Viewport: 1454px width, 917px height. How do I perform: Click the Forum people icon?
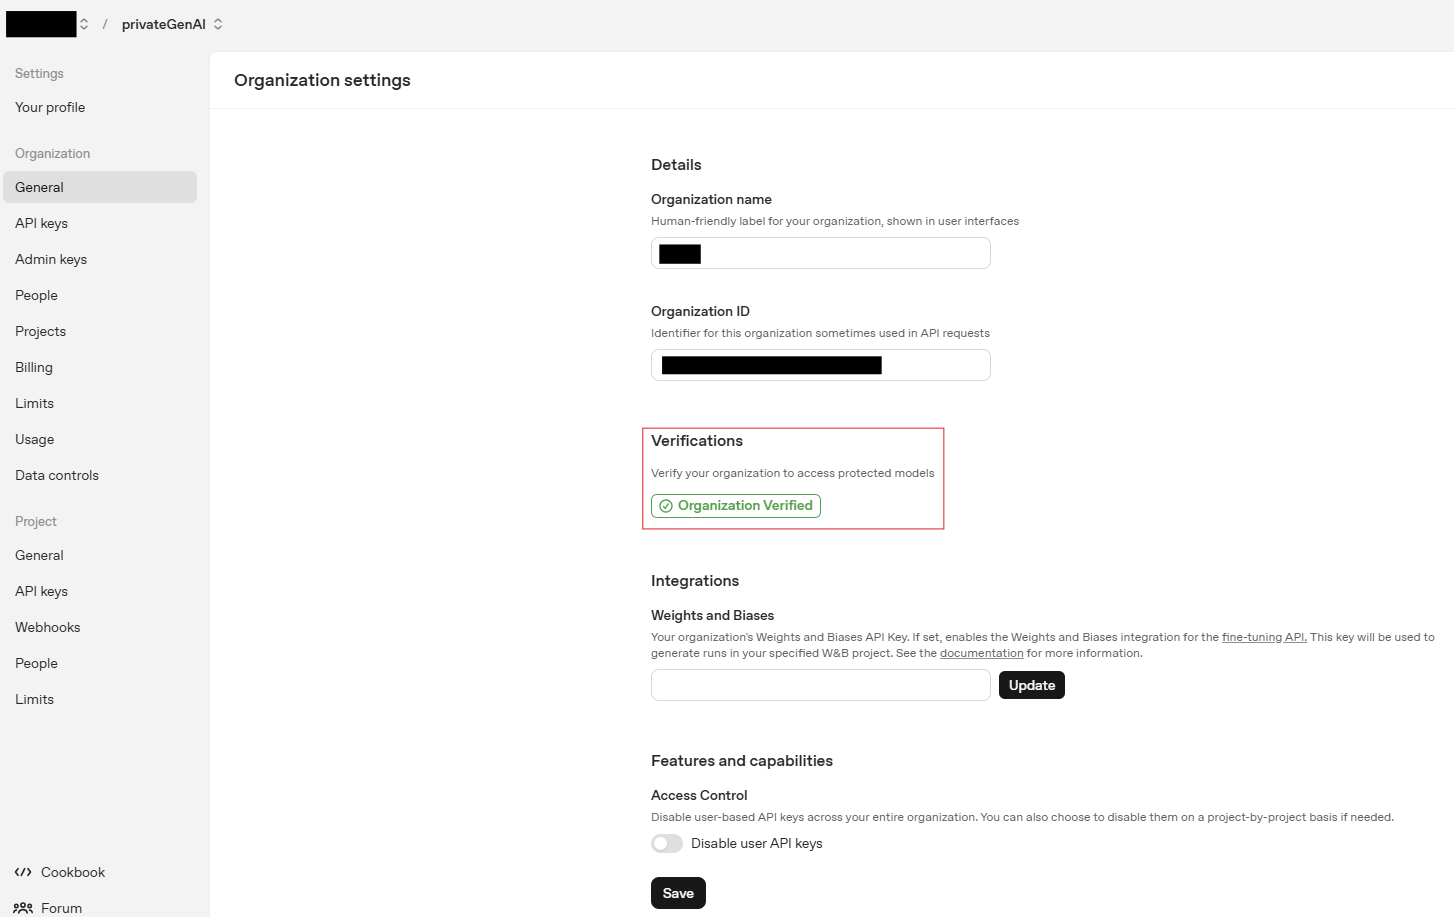tap(23, 908)
